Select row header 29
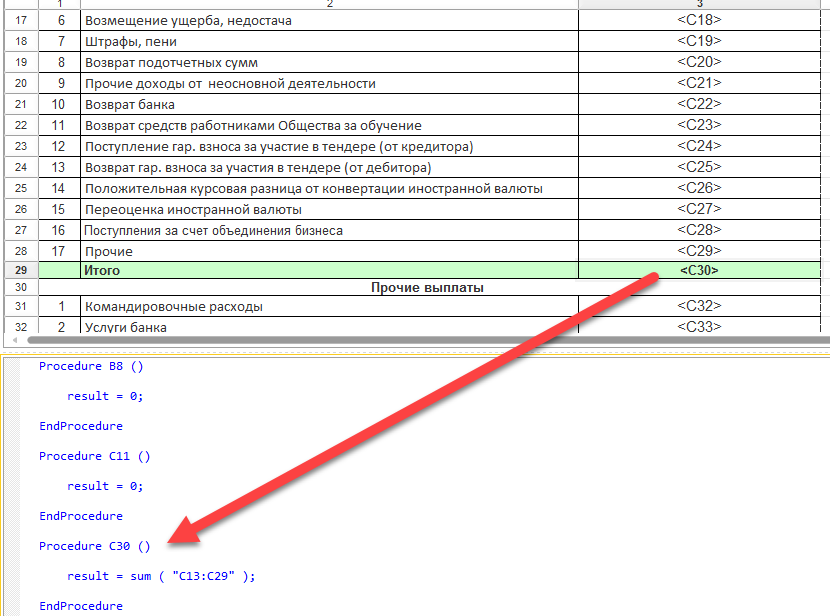 (20, 270)
